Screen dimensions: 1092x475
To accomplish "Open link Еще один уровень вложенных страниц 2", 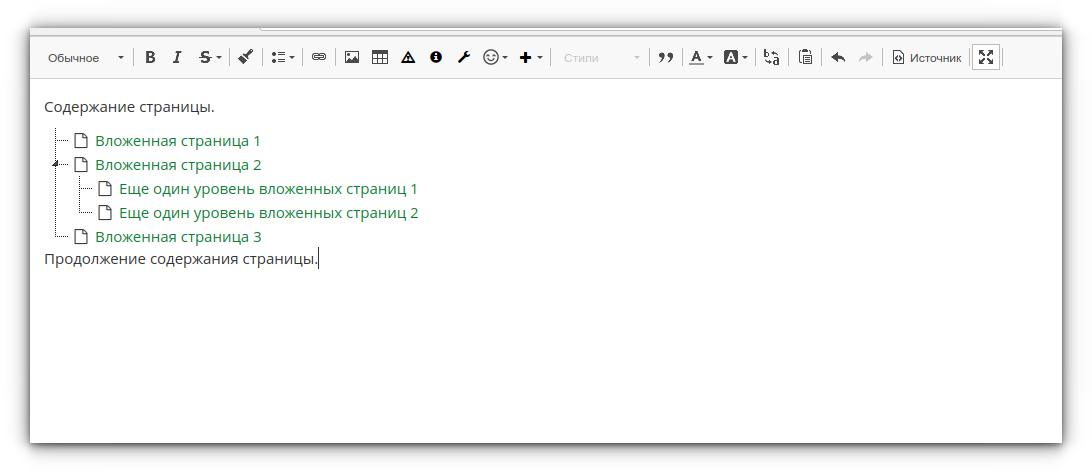I will click(269, 212).
